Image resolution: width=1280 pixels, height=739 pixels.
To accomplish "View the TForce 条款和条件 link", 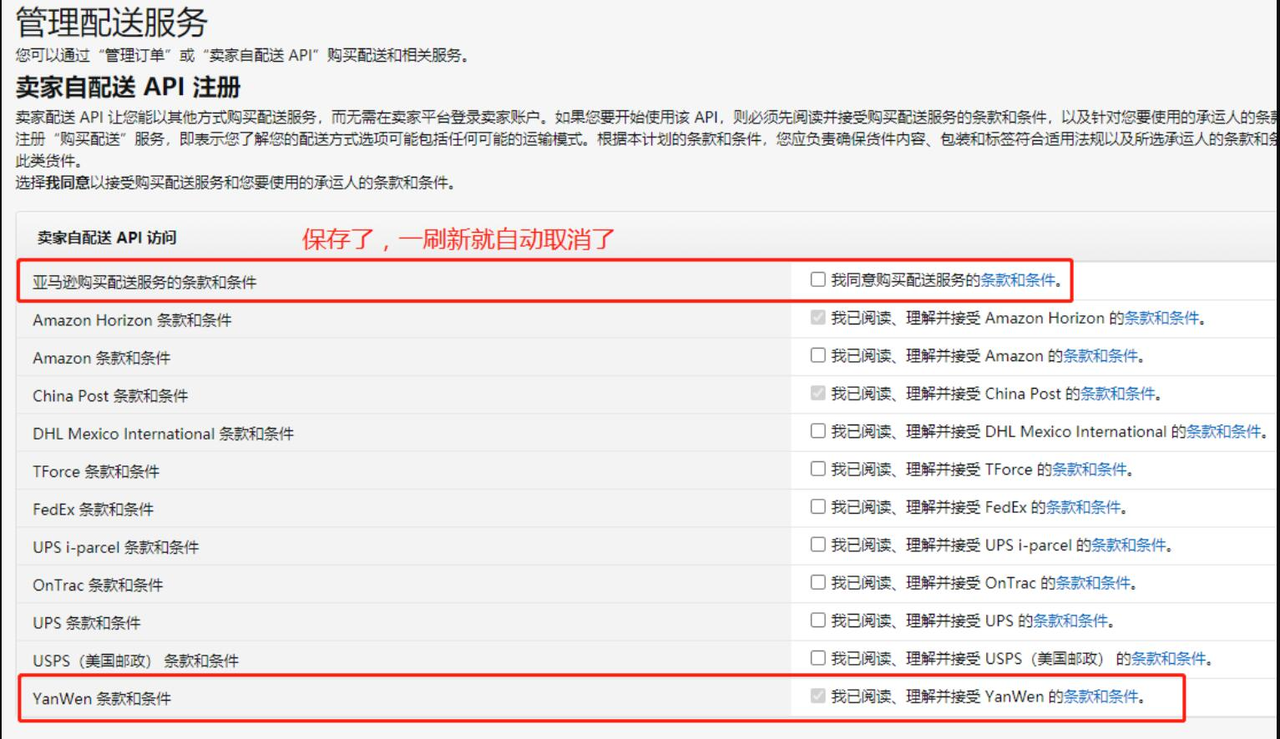I will point(1089,469).
